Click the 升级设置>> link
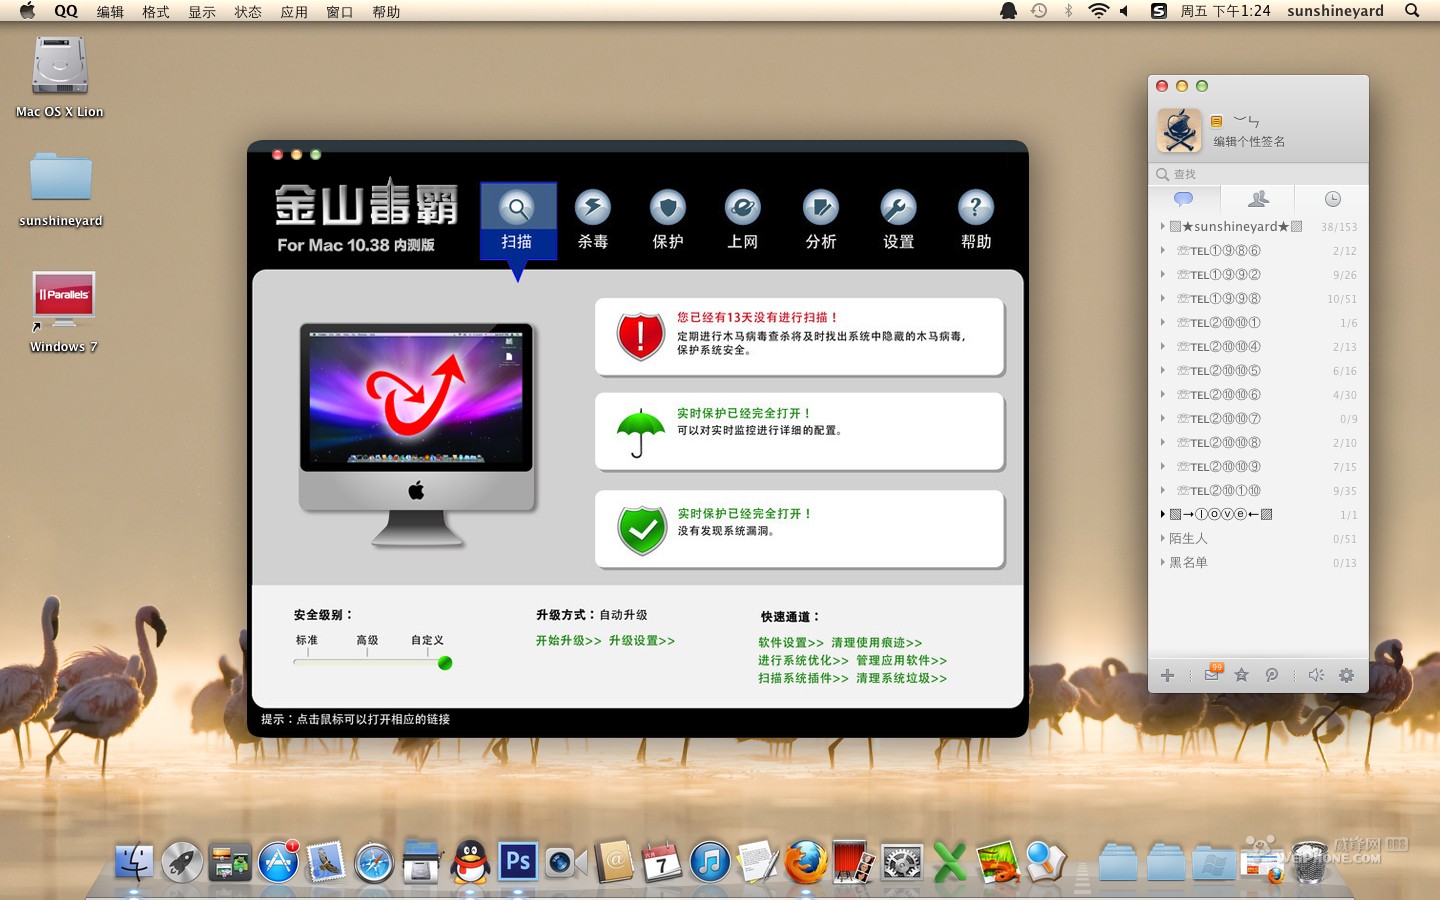Viewport: 1440px width, 900px height. coord(642,641)
